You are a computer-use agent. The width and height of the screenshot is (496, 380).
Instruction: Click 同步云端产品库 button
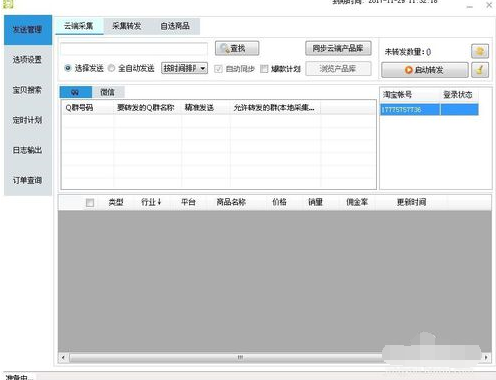[x=338, y=49]
